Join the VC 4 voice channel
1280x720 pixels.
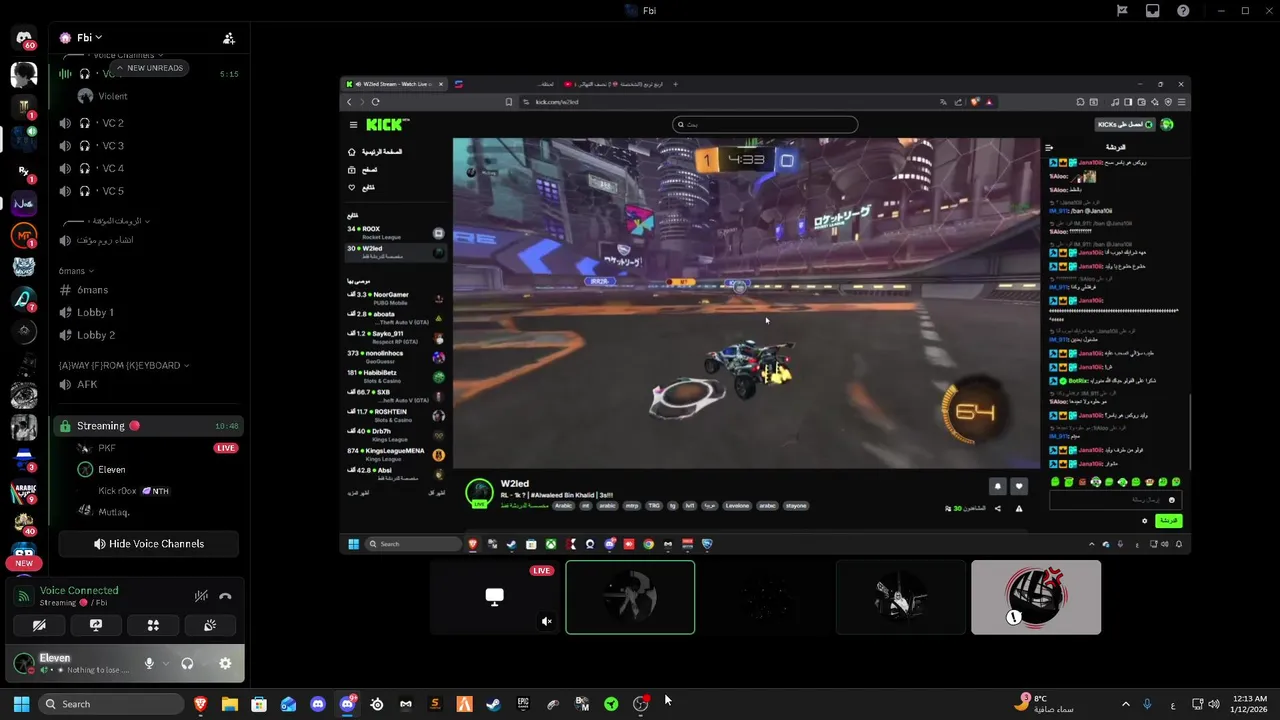pyautogui.click(x=148, y=168)
